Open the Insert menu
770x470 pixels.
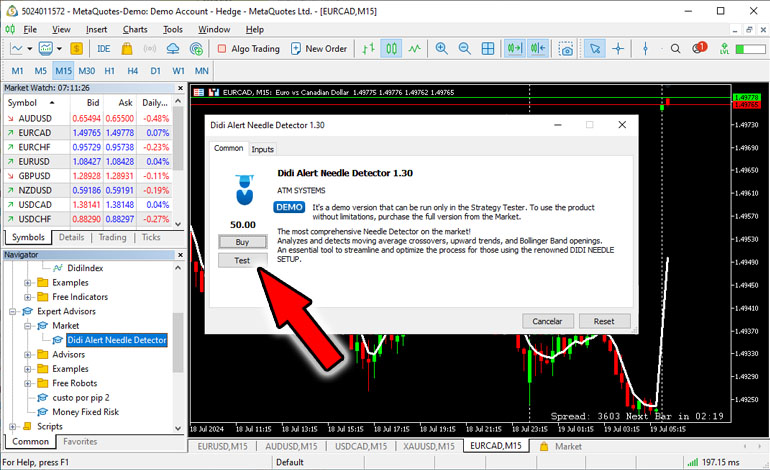click(96, 29)
